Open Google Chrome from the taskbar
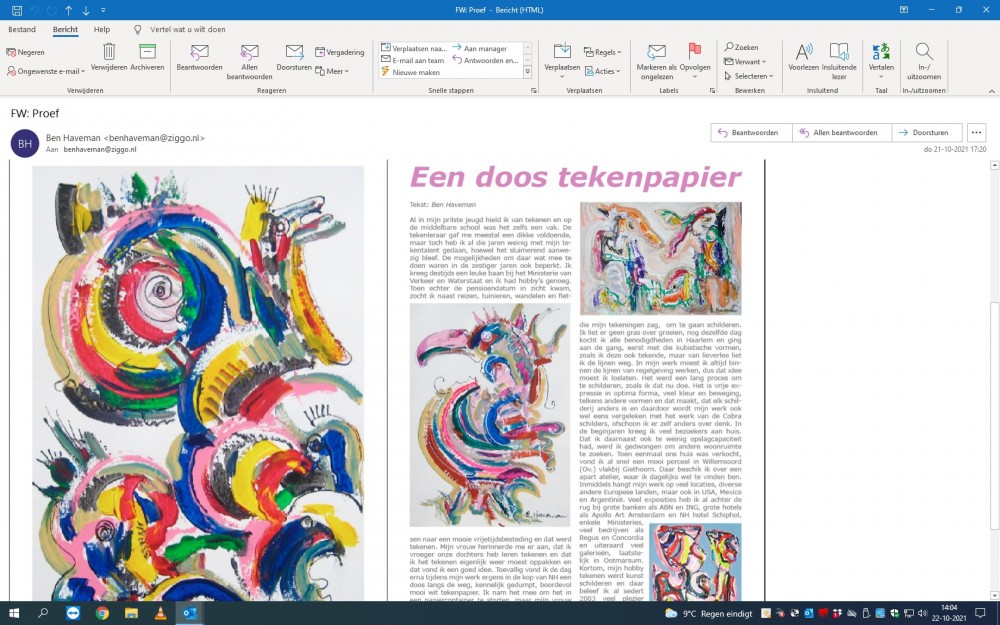1000x625 pixels. pyautogui.click(x=102, y=614)
